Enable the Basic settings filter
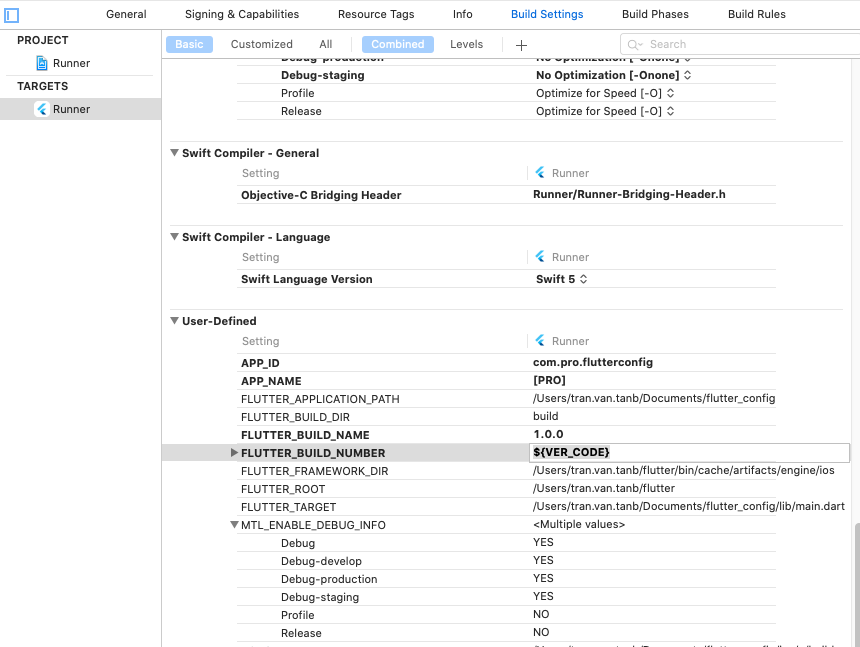The height and width of the screenshot is (647, 860). [x=189, y=45]
